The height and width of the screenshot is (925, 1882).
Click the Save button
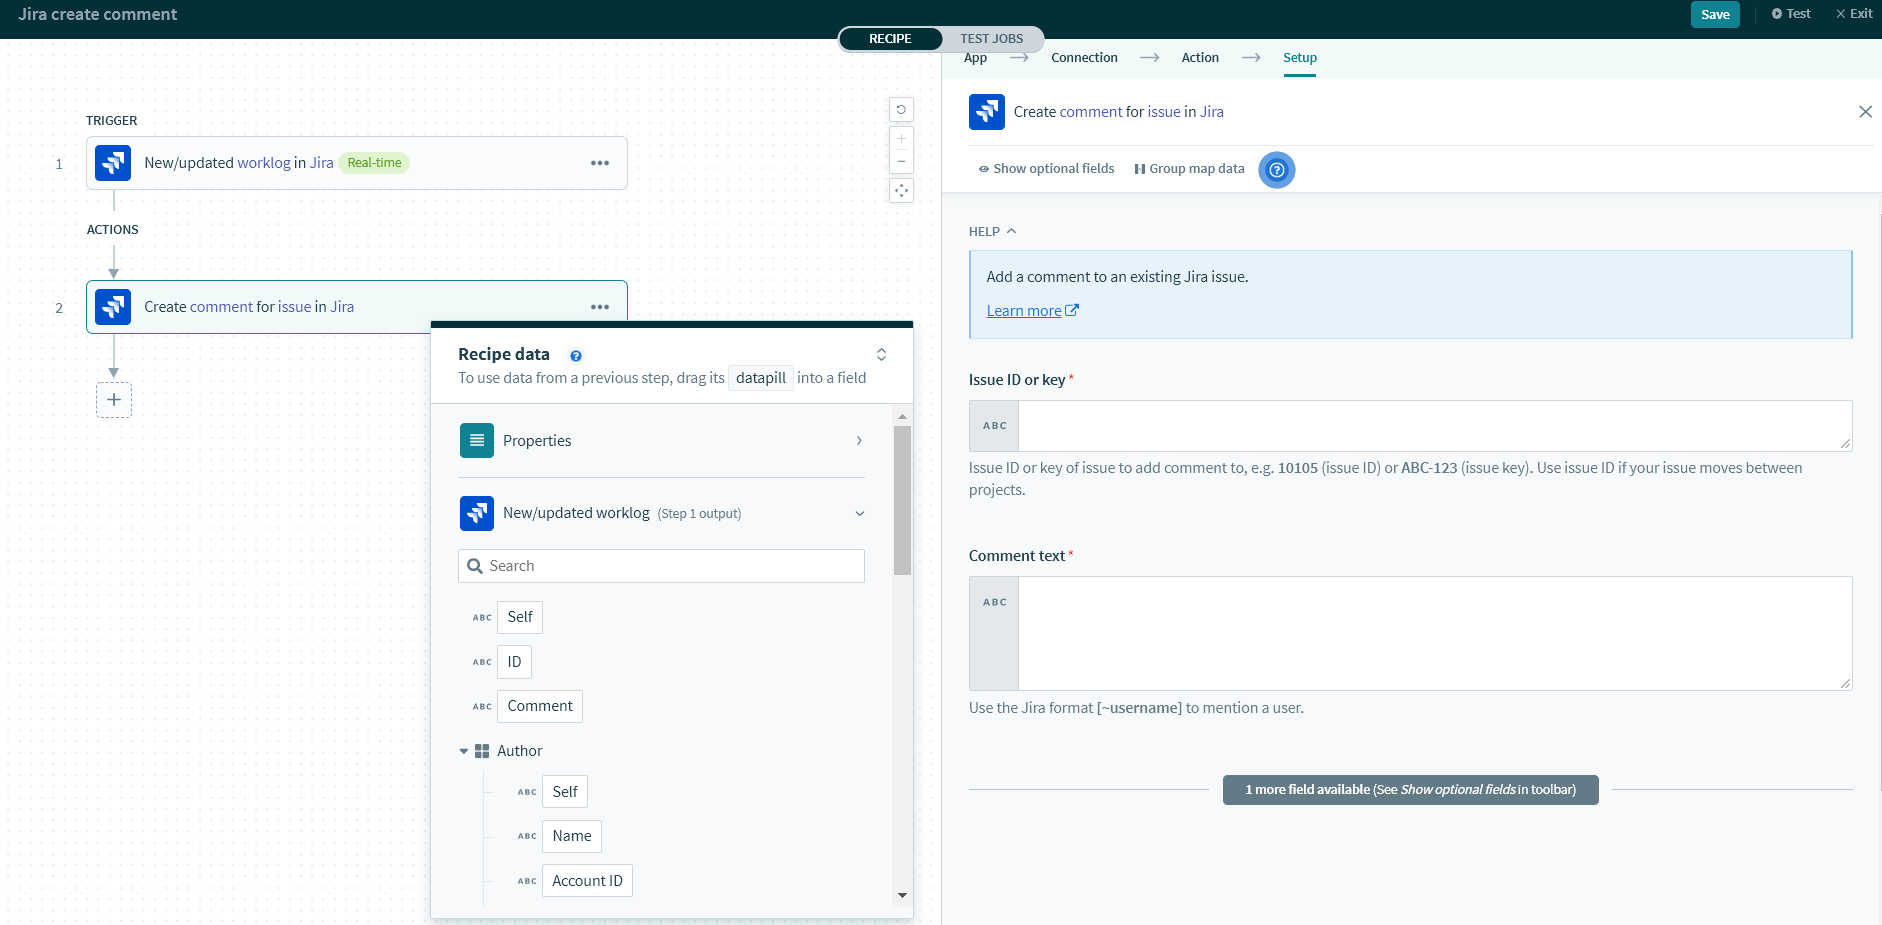pos(1714,14)
